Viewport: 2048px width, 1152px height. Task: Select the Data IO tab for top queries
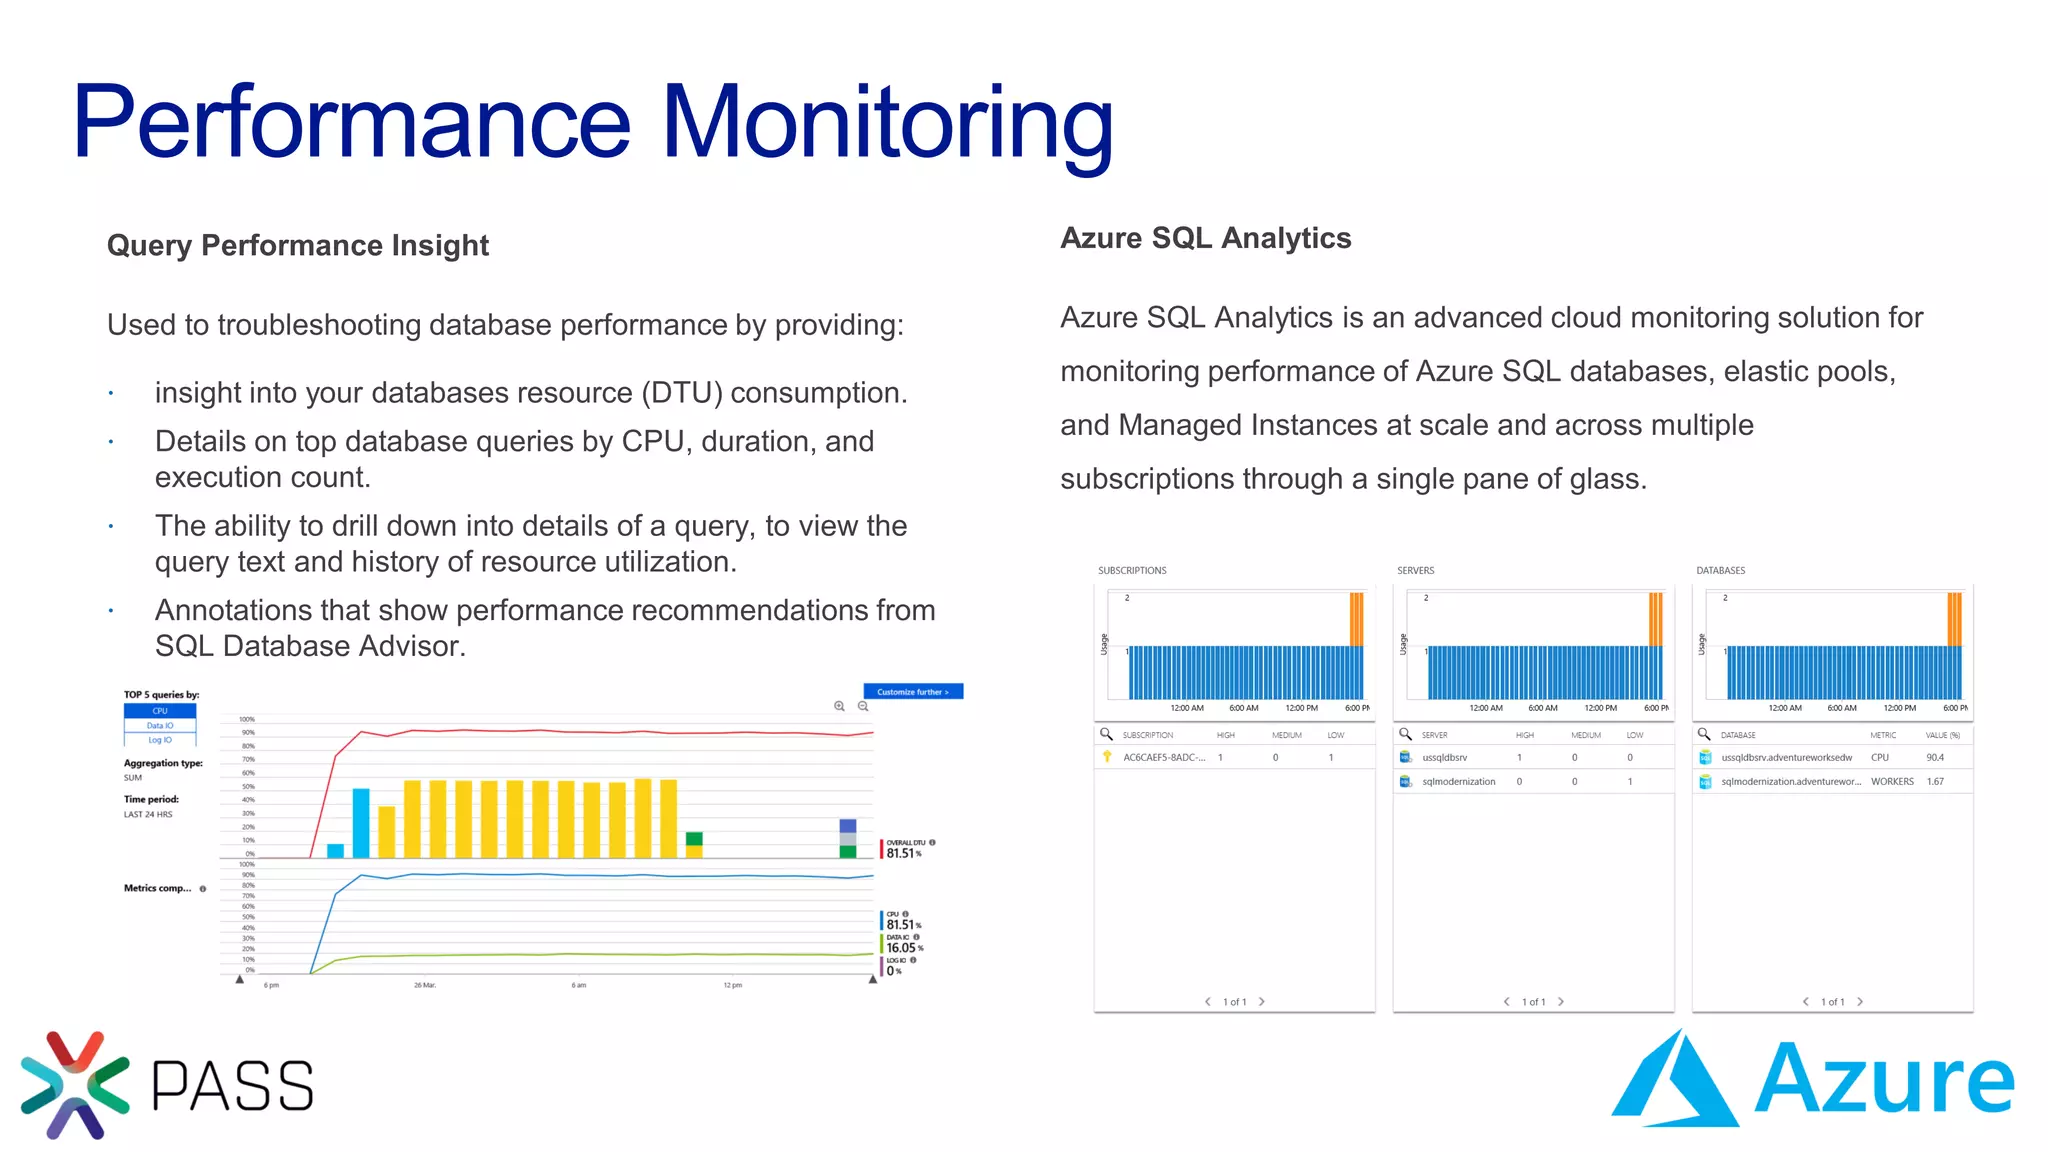click(160, 726)
